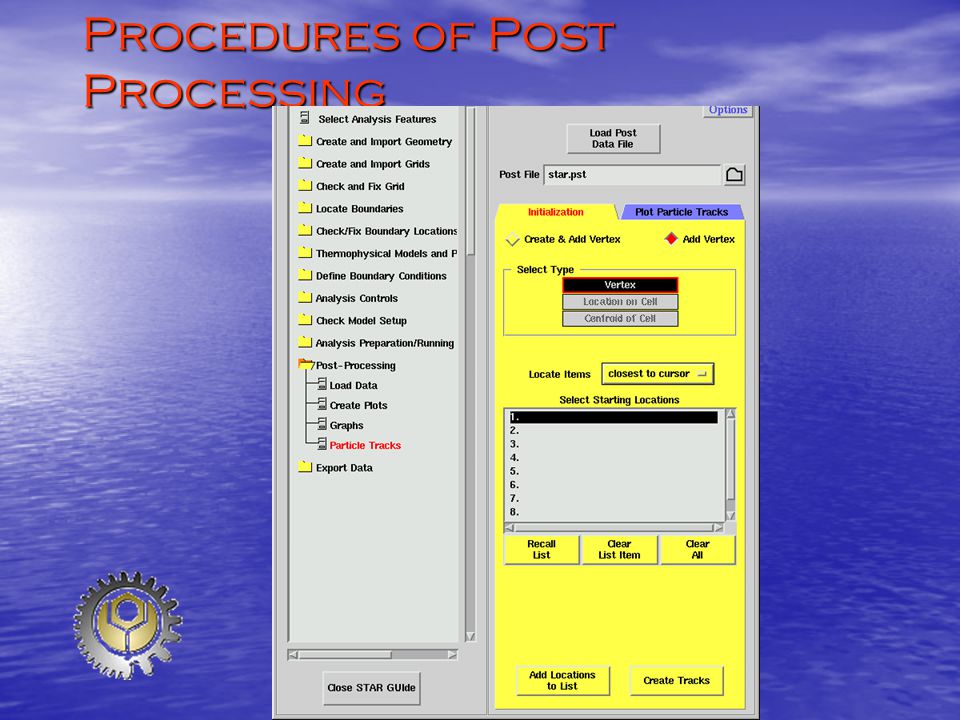
Task: Click folder icon beside Create and Import Grids
Action: point(305,163)
